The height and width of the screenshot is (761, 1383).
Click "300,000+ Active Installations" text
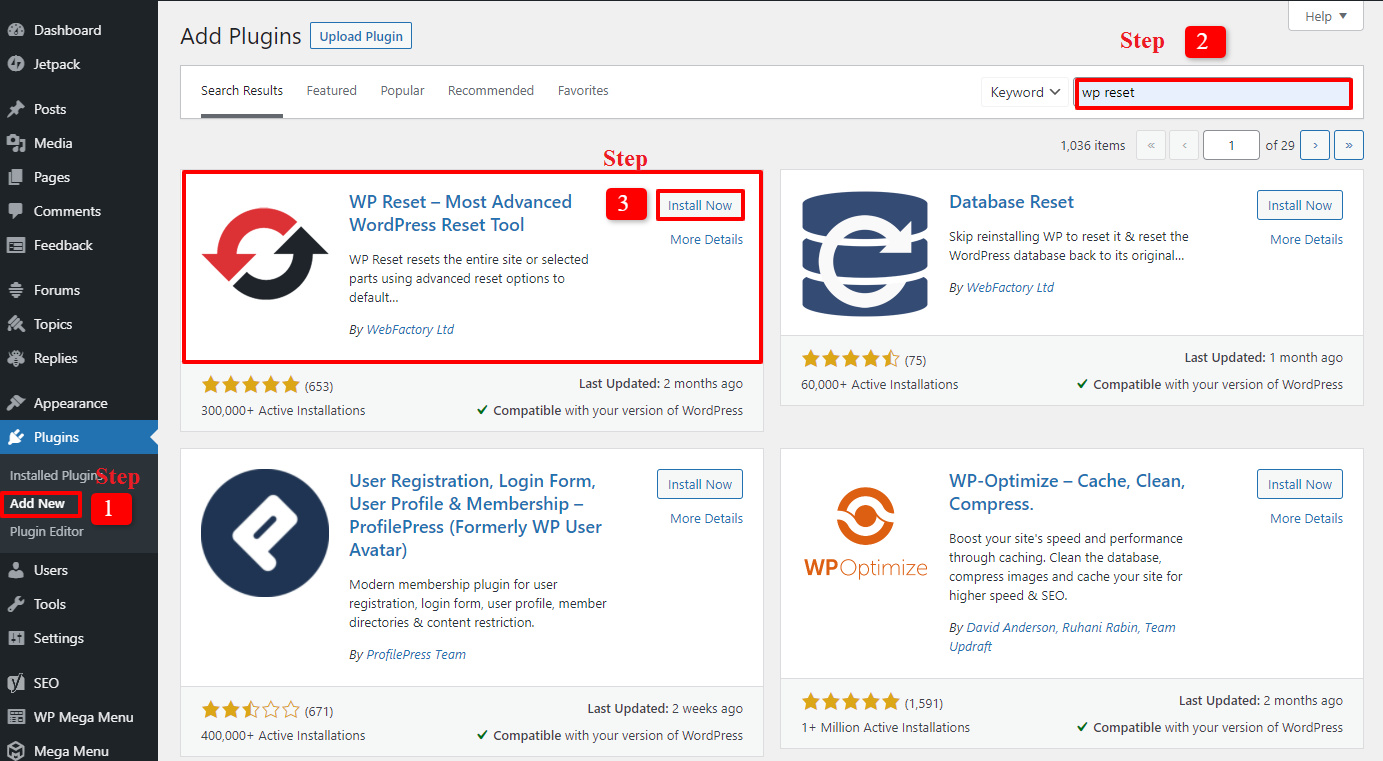coord(283,410)
